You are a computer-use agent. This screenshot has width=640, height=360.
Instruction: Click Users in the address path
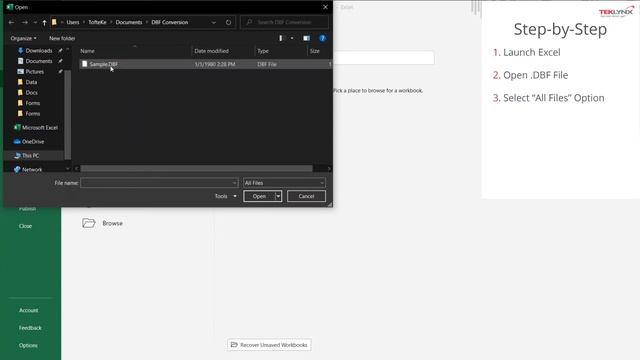pos(73,22)
